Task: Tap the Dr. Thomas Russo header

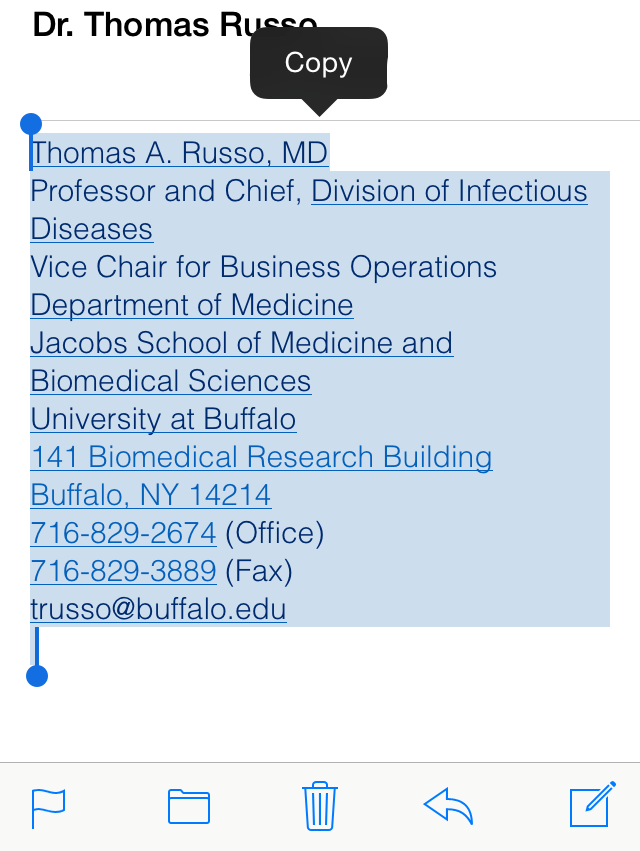Action: [x=140, y=25]
